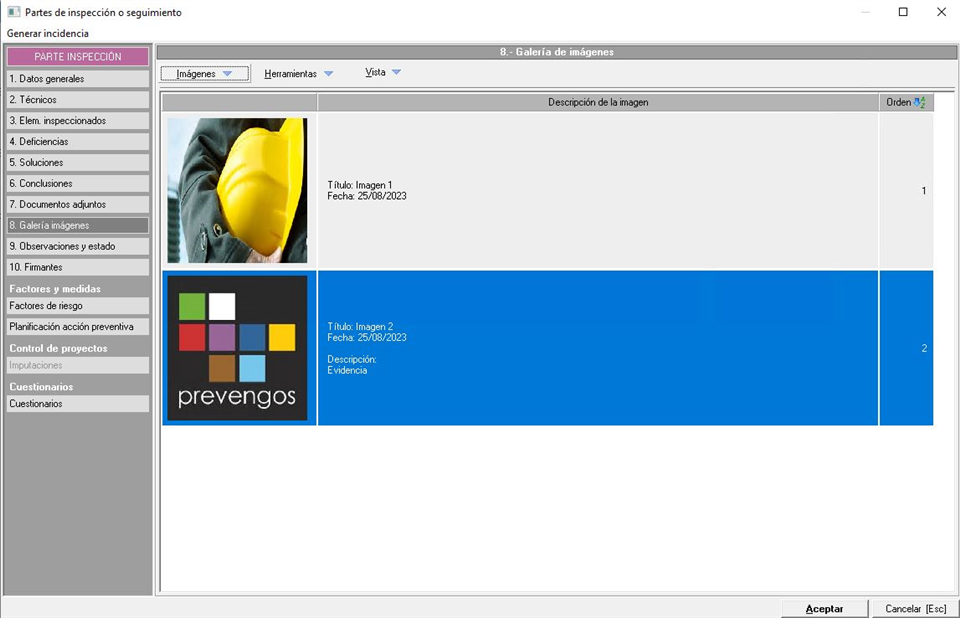960x618 pixels.
Task: Switch to 1. Datos generales section
Action: (x=77, y=79)
